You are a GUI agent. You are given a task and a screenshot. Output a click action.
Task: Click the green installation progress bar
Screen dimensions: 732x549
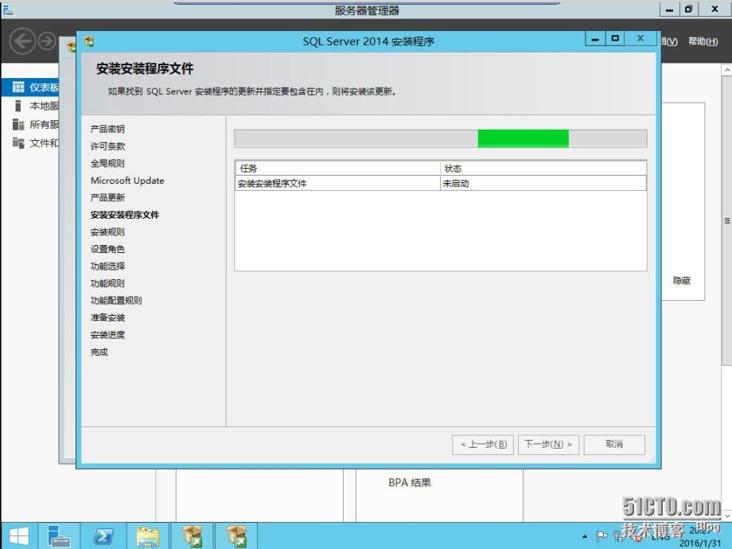click(x=523, y=139)
